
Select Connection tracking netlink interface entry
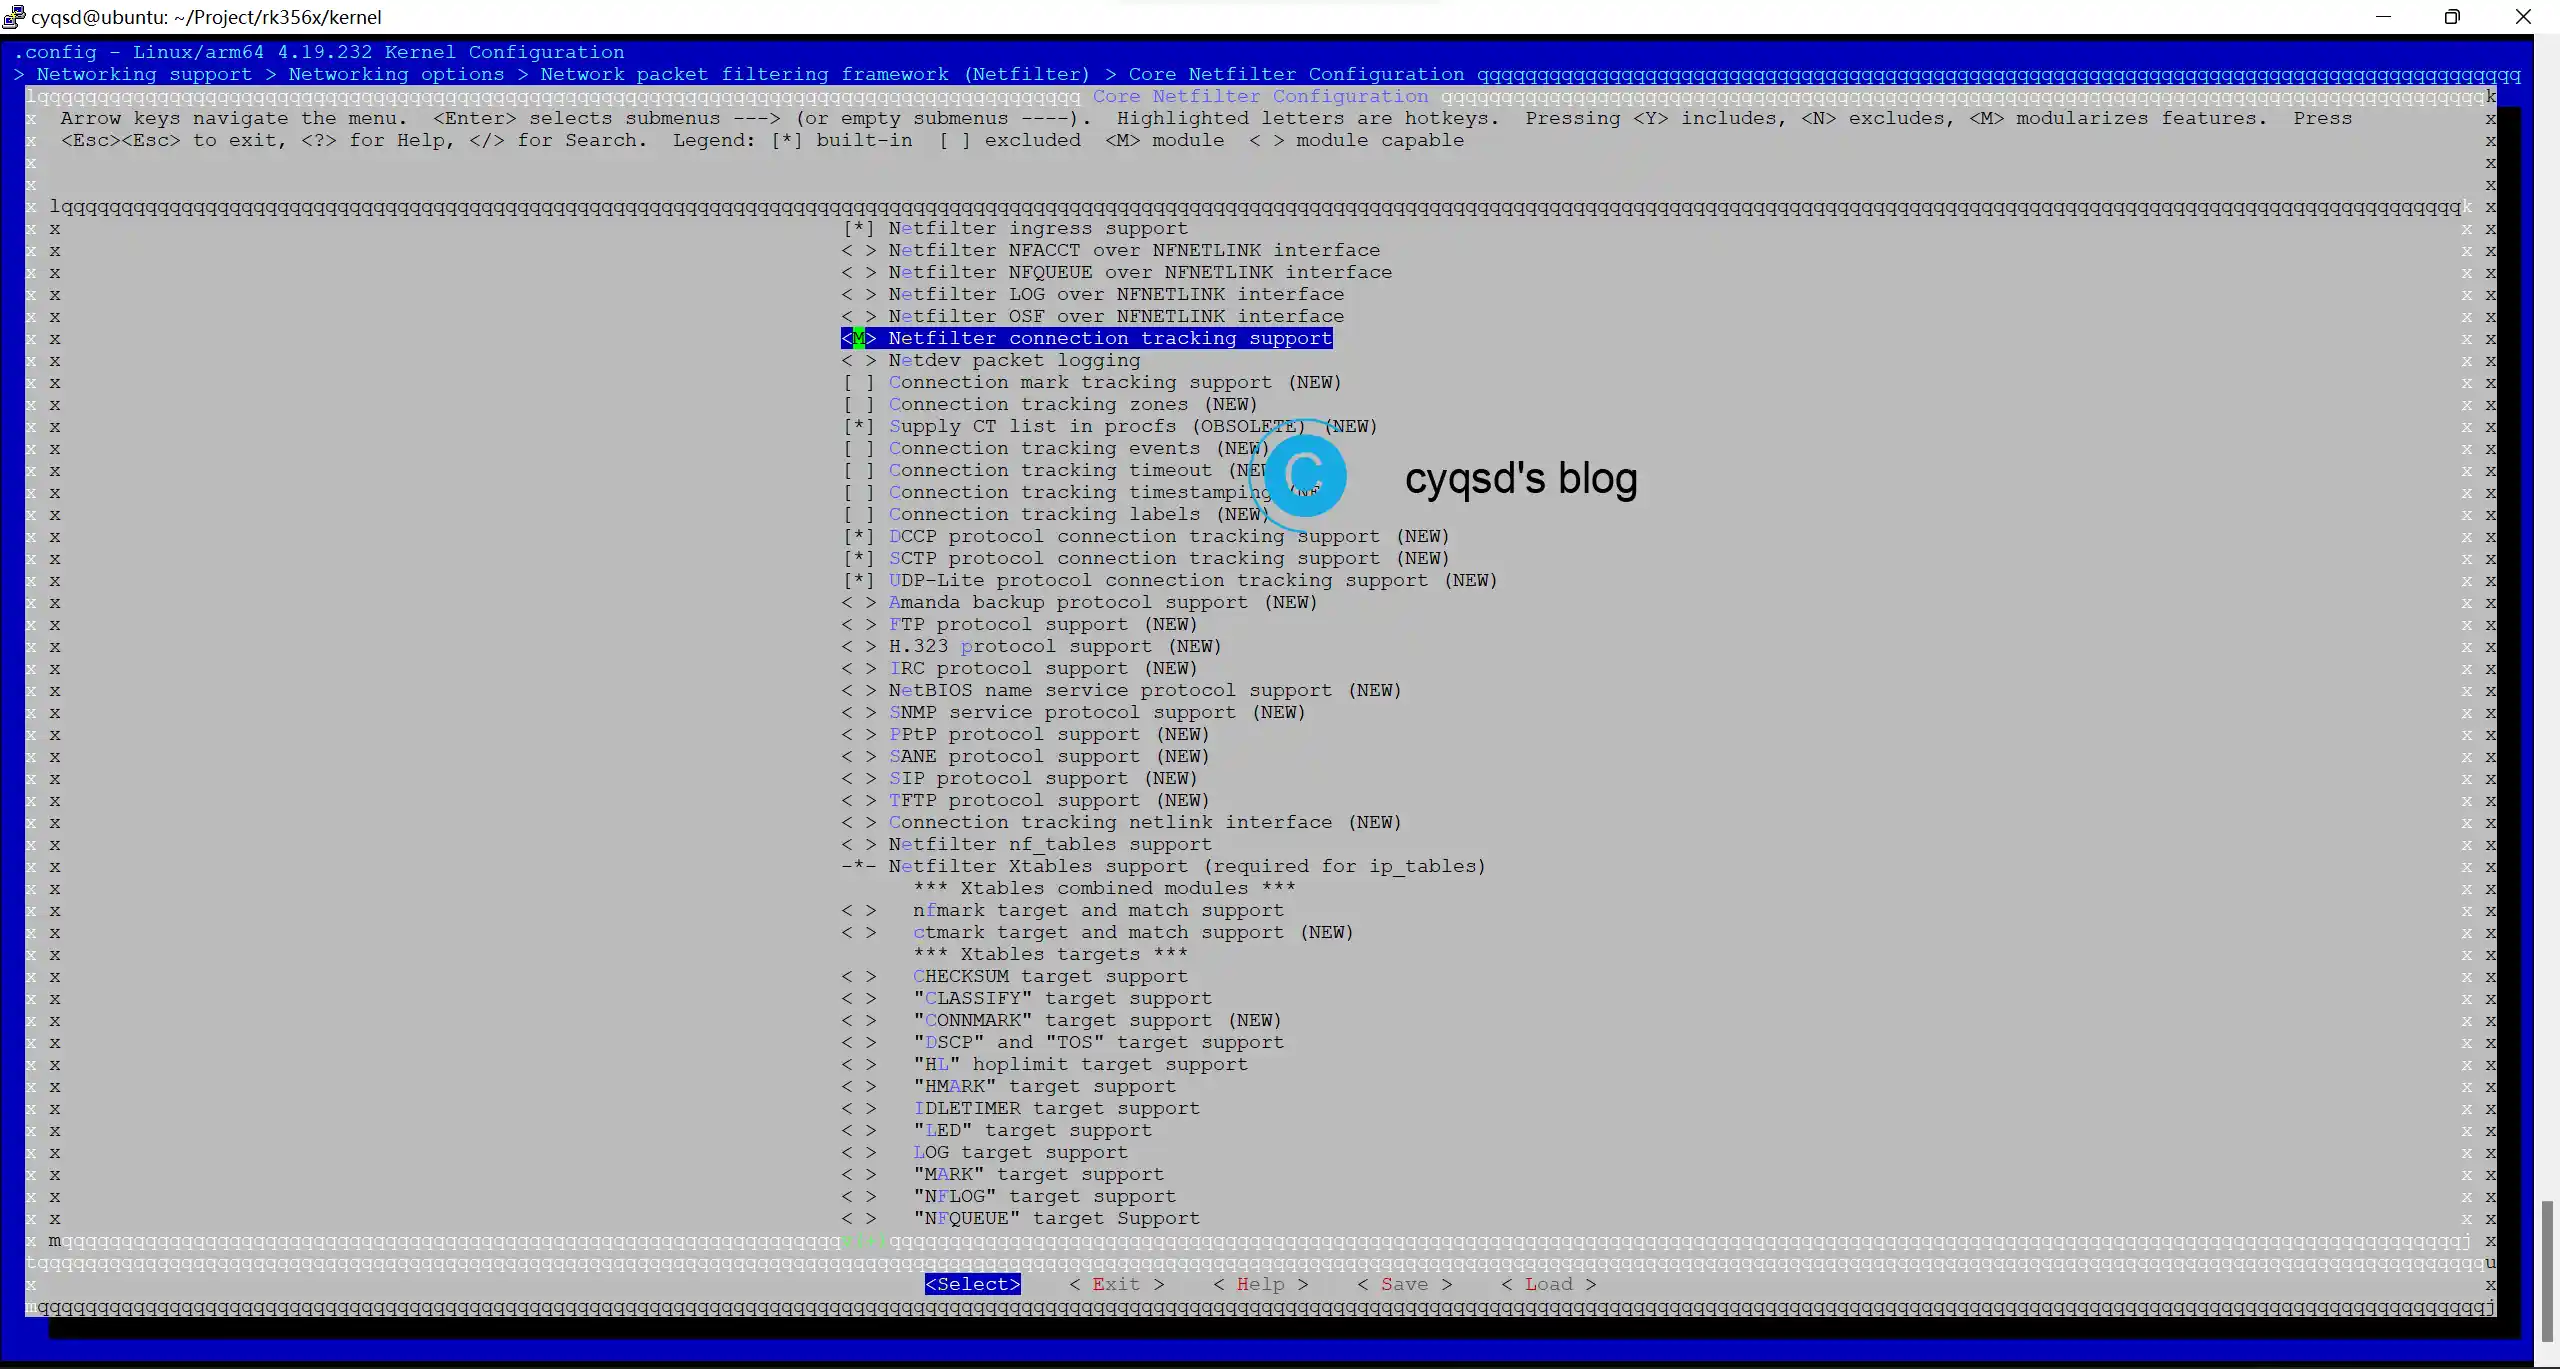[x=1122, y=822]
